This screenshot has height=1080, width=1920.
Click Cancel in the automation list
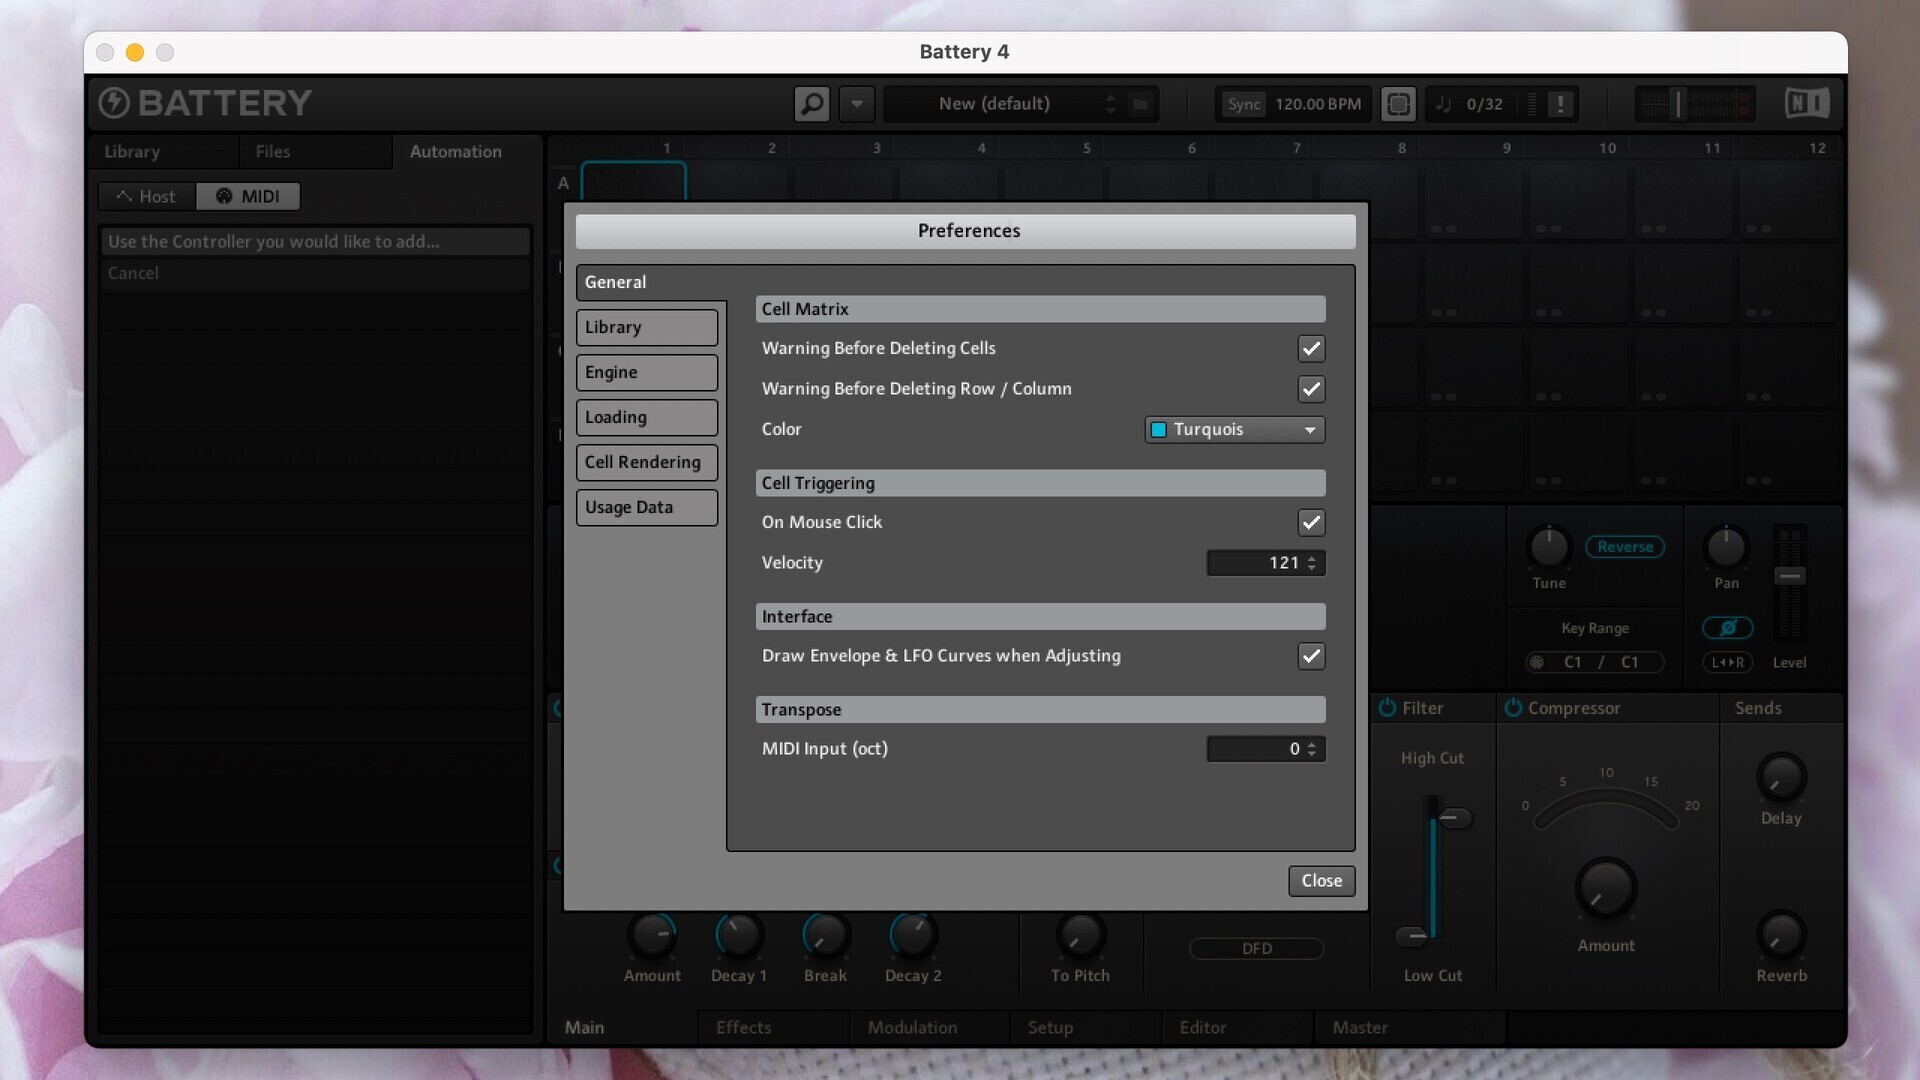pyautogui.click(x=315, y=273)
